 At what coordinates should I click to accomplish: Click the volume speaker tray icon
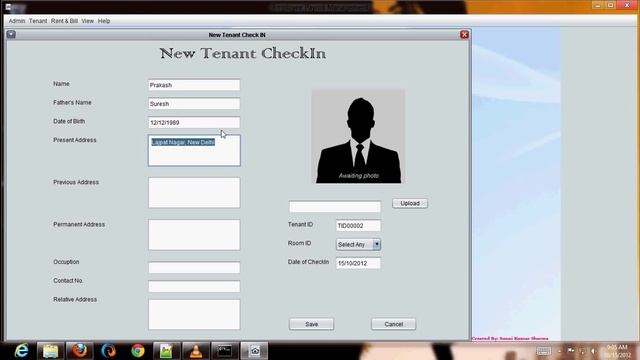pos(593,351)
